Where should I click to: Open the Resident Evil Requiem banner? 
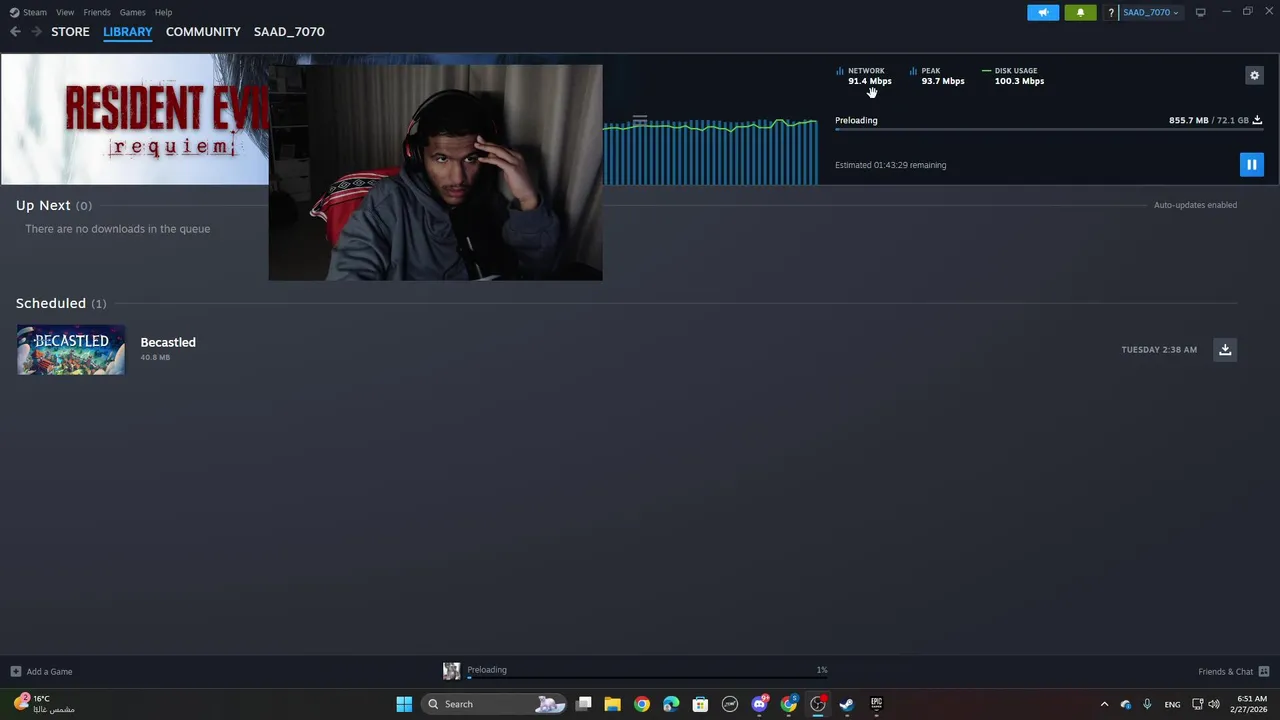(x=135, y=120)
